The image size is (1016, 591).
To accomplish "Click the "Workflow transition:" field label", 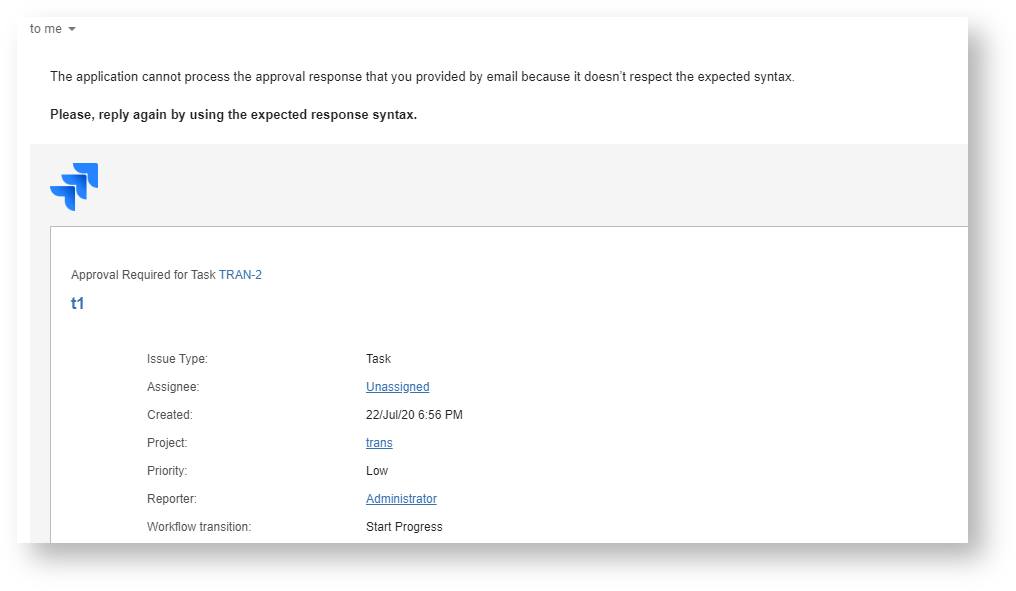I will pos(199,527).
